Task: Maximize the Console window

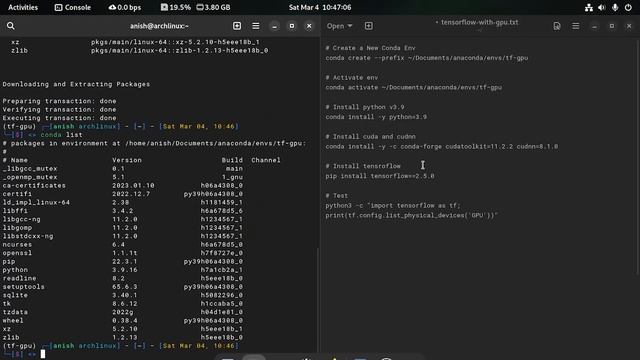Action: [x=291, y=26]
